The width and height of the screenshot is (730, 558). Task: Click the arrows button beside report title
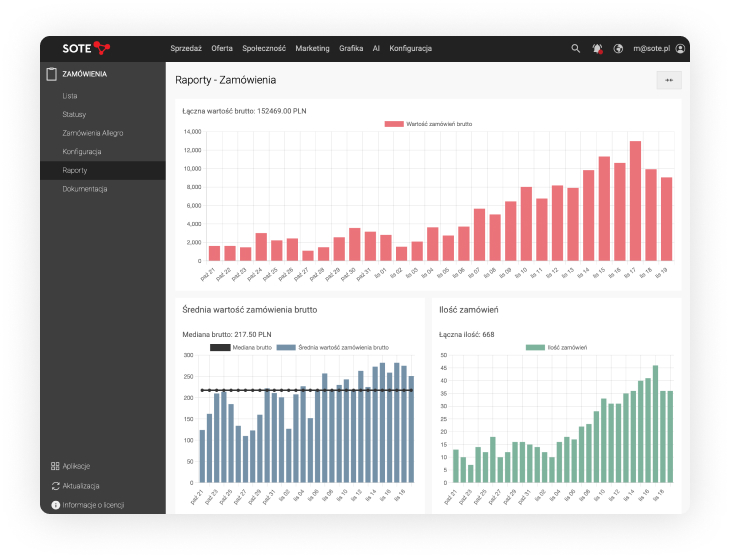(x=668, y=80)
